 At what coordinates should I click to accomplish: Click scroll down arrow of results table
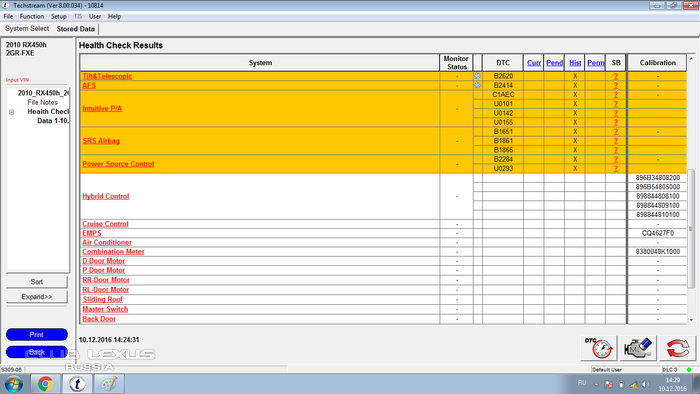click(691, 320)
